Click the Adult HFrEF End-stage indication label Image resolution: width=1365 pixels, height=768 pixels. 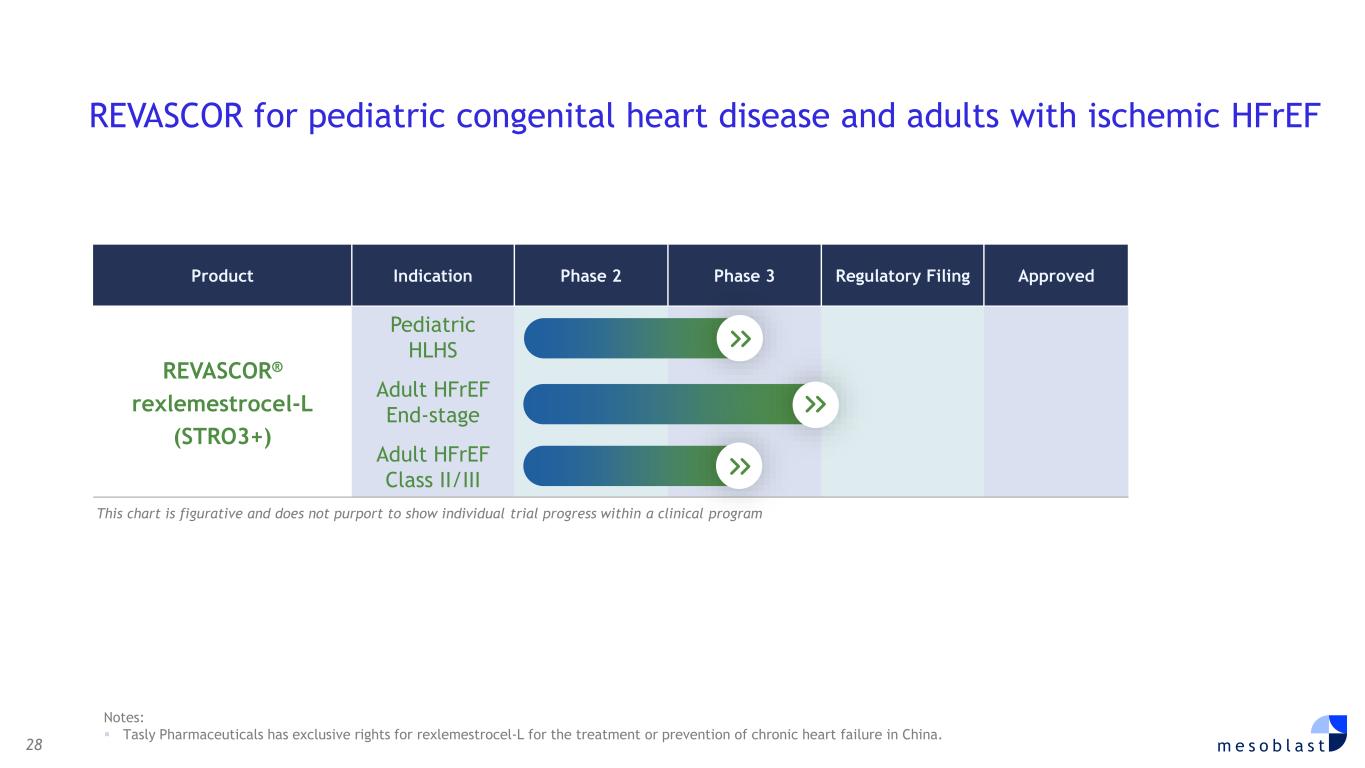point(432,404)
